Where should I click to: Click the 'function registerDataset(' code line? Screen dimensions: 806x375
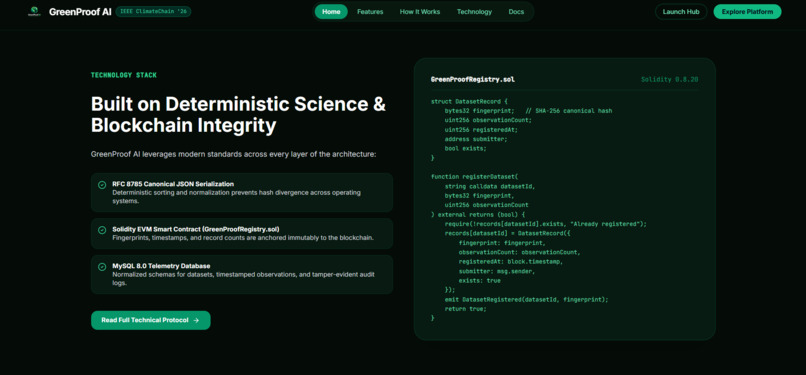[475, 177]
